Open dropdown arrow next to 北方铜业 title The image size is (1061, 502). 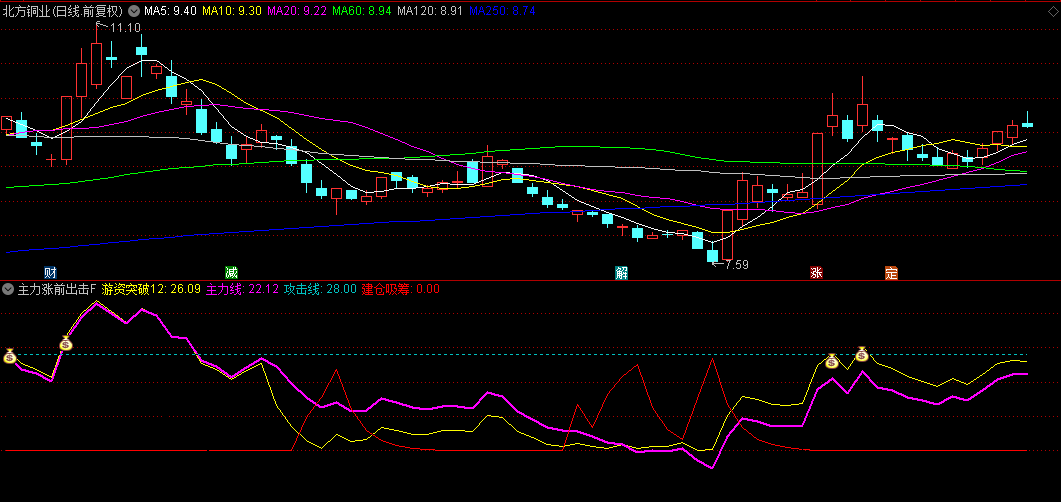[135, 10]
